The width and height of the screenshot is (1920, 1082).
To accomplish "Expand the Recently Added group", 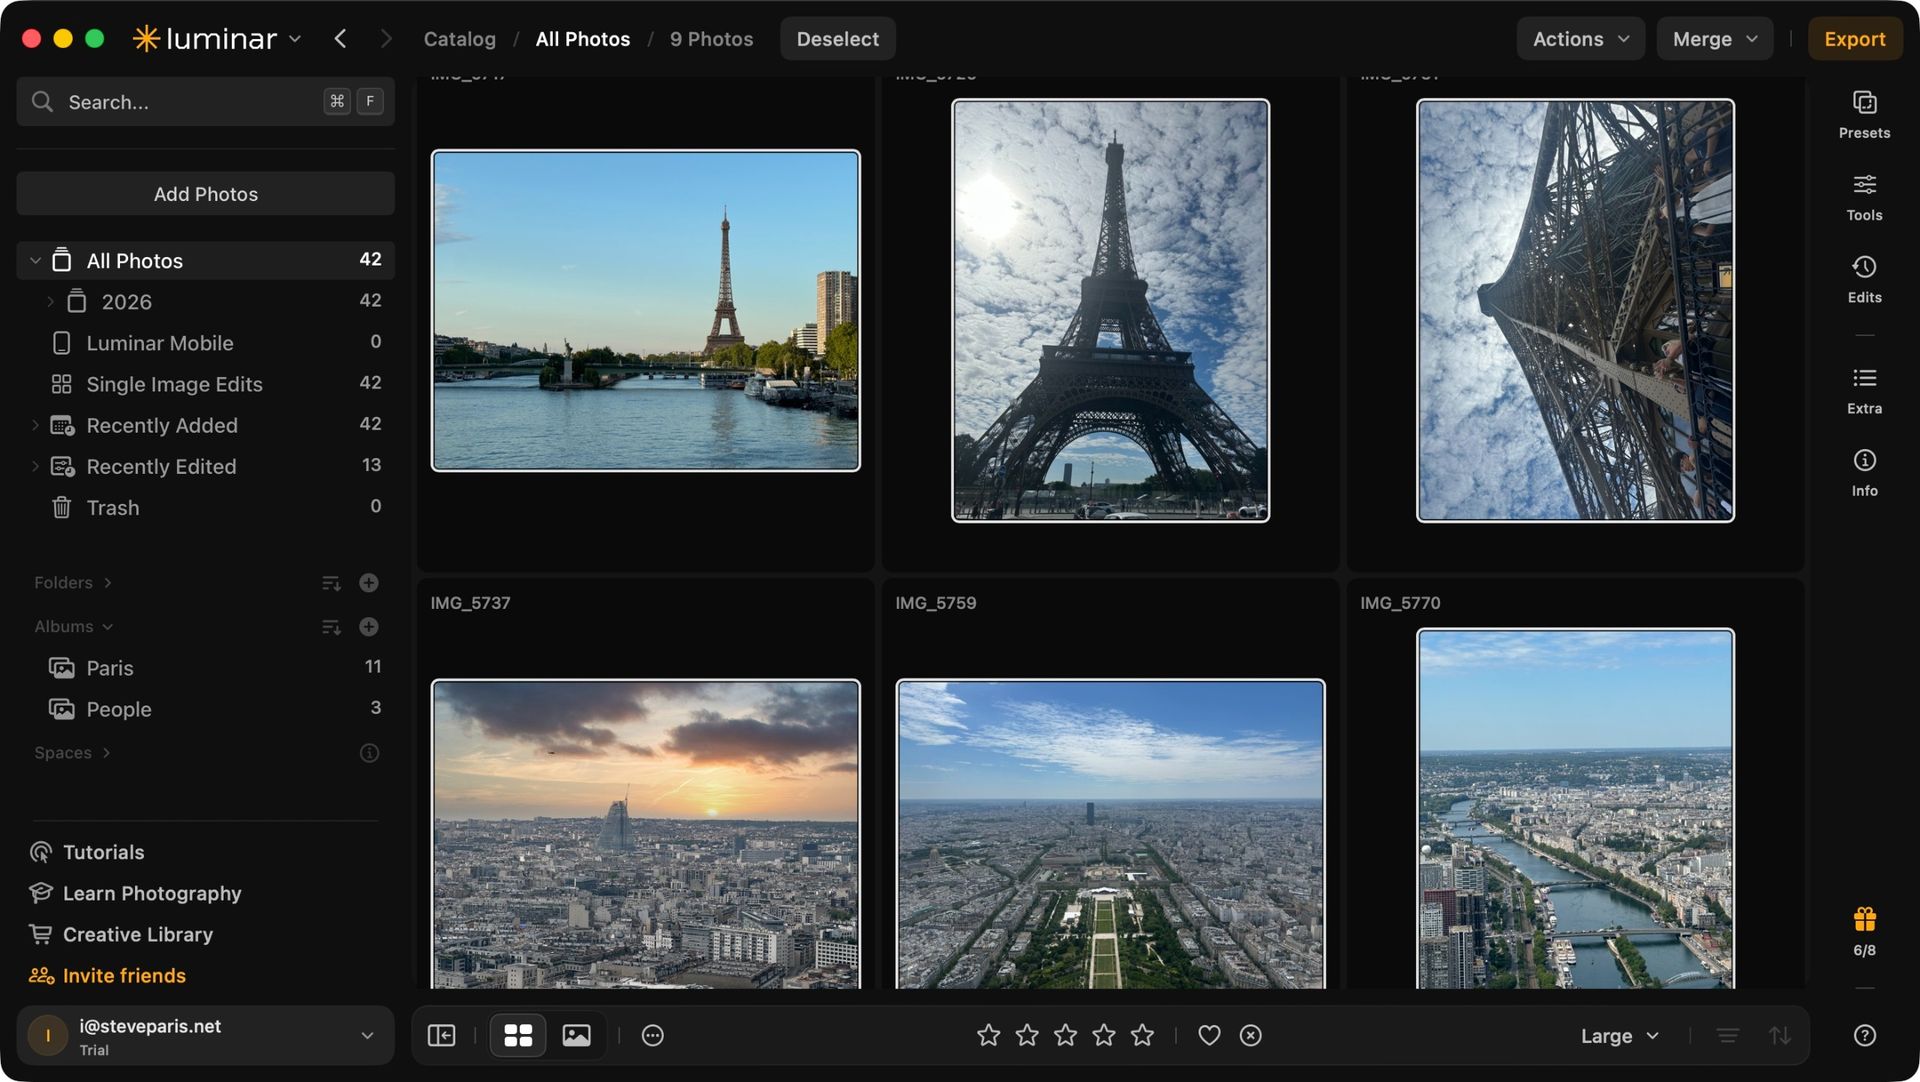I will [35, 426].
